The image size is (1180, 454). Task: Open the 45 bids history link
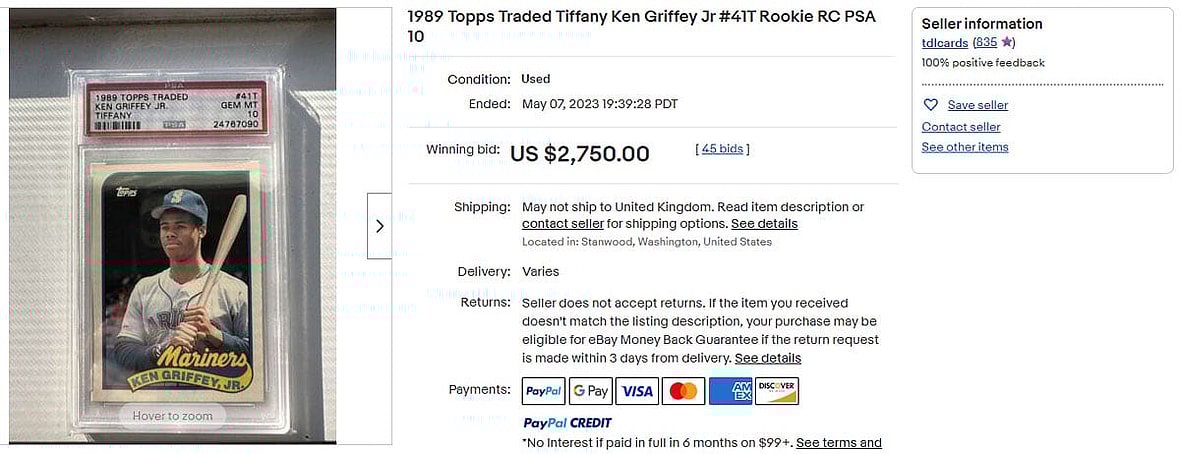[x=722, y=149]
